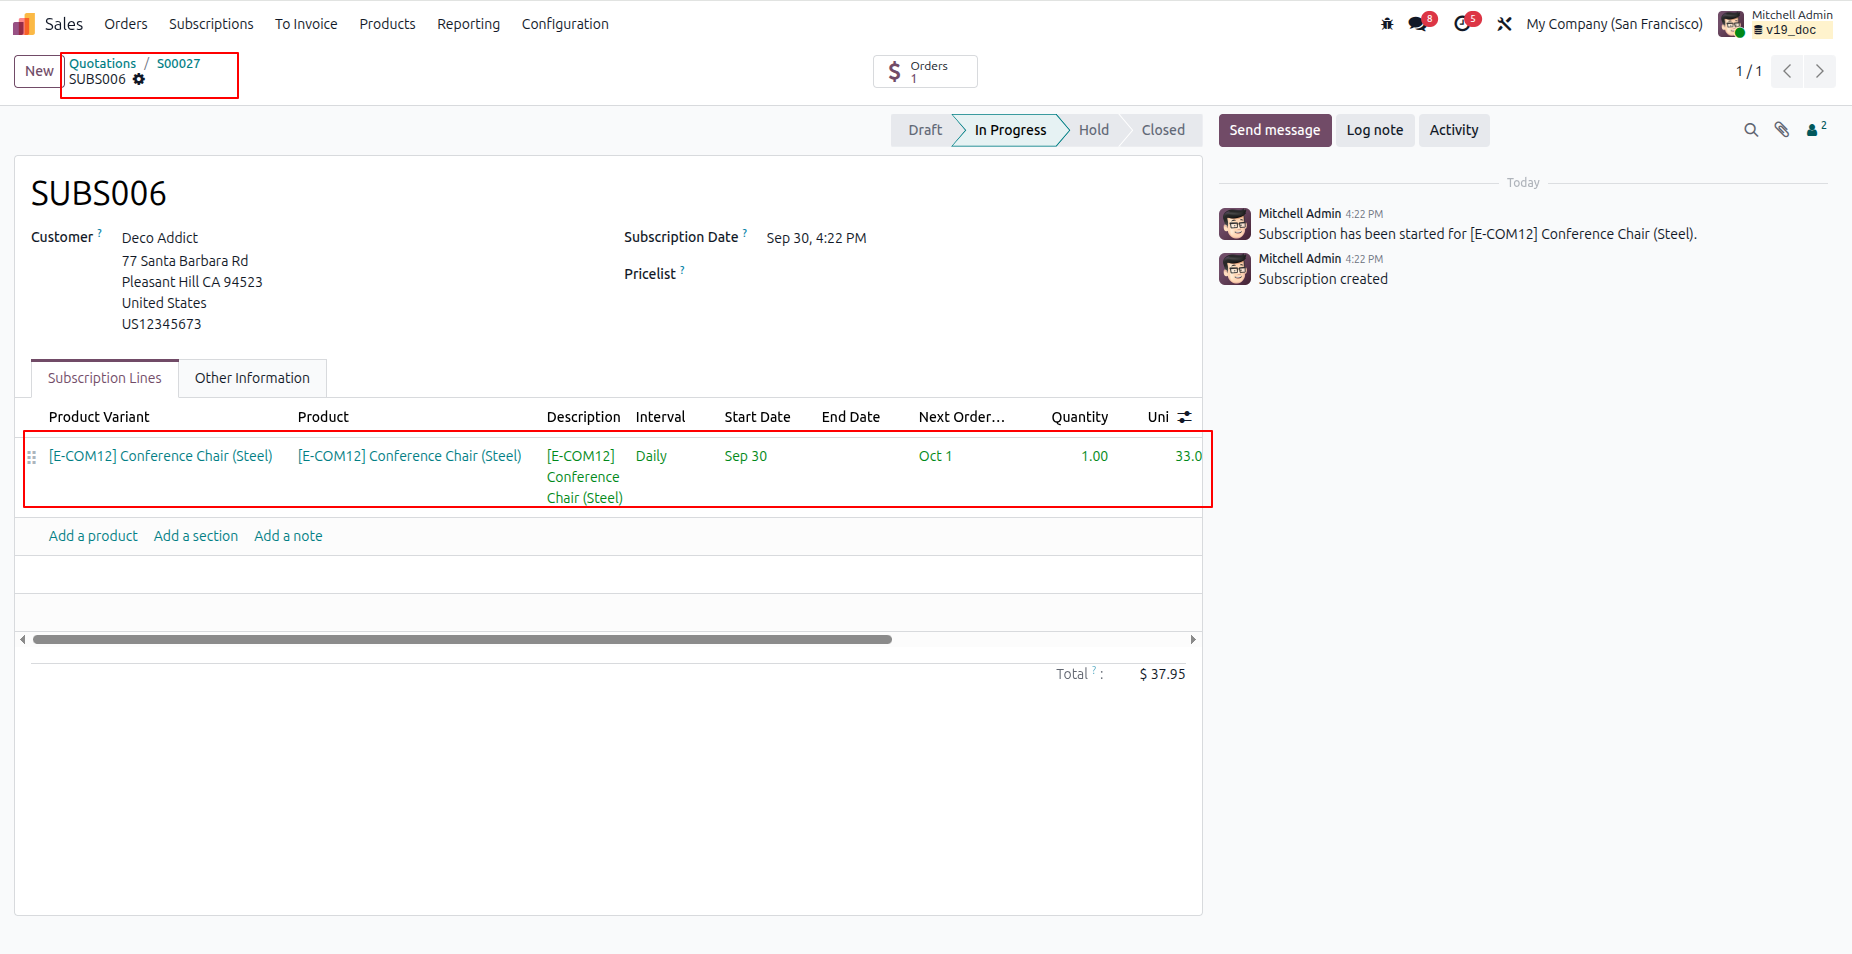Click the scrollbar right arrow
The image size is (1852, 954).
click(1192, 640)
